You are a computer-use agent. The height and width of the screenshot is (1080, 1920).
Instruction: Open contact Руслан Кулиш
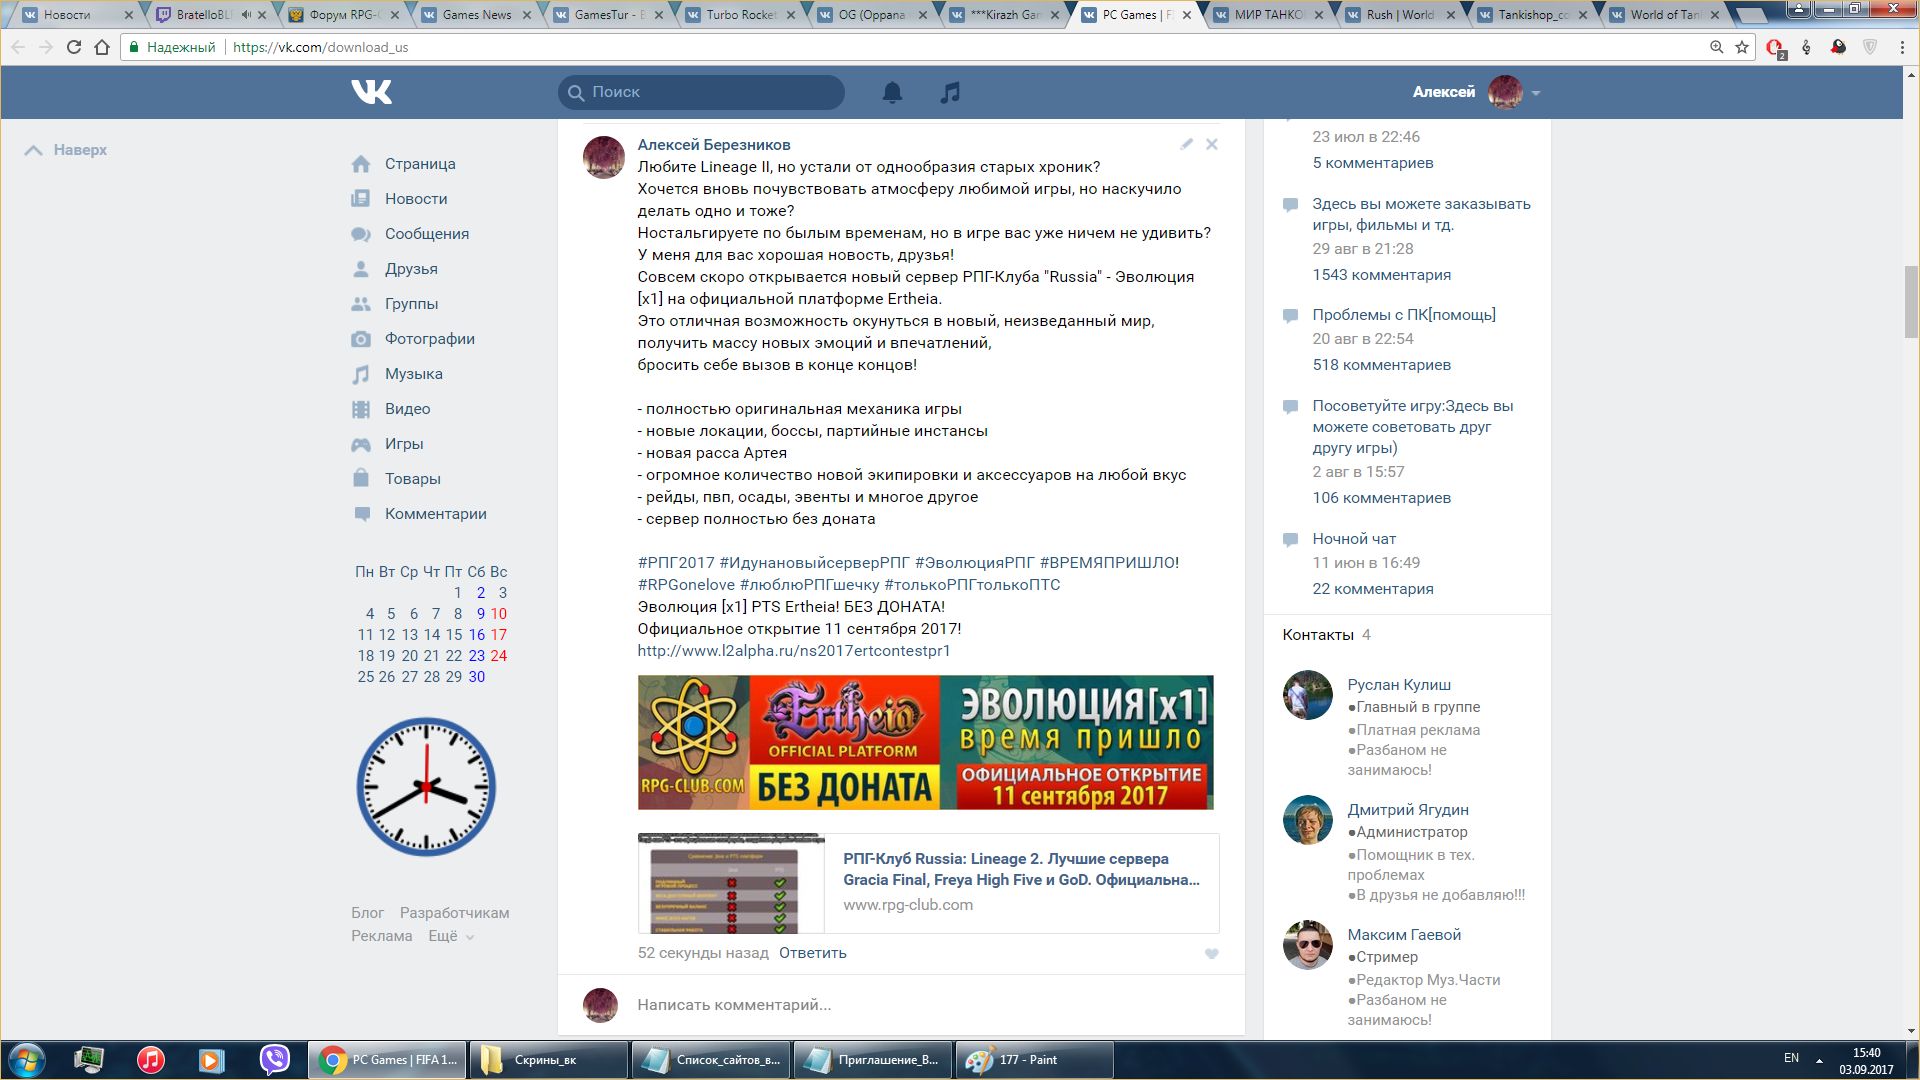[x=1398, y=685]
